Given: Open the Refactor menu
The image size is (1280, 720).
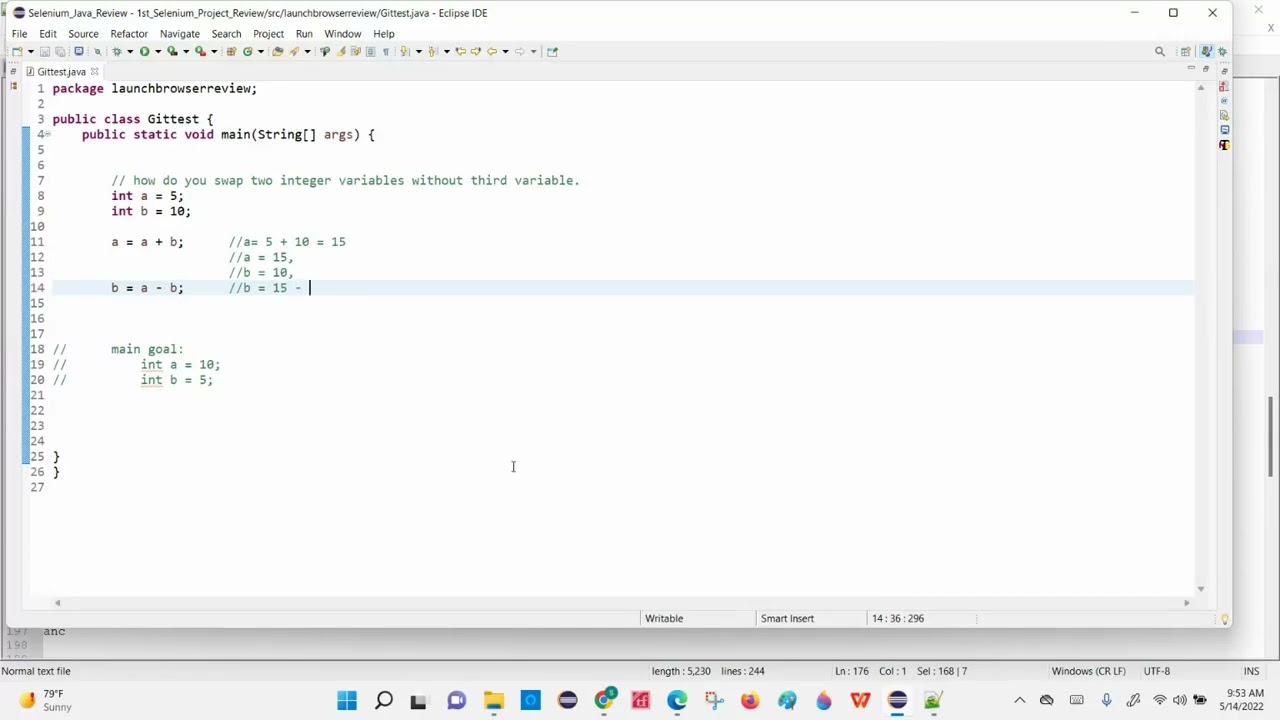Looking at the screenshot, I should click(129, 33).
